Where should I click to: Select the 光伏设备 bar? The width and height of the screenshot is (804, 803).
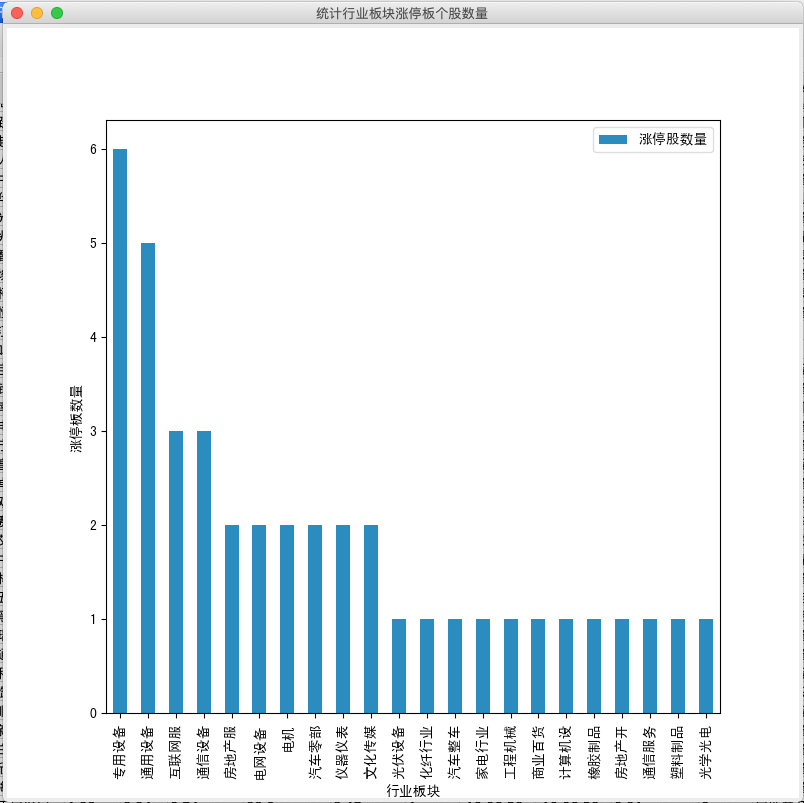tap(399, 666)
